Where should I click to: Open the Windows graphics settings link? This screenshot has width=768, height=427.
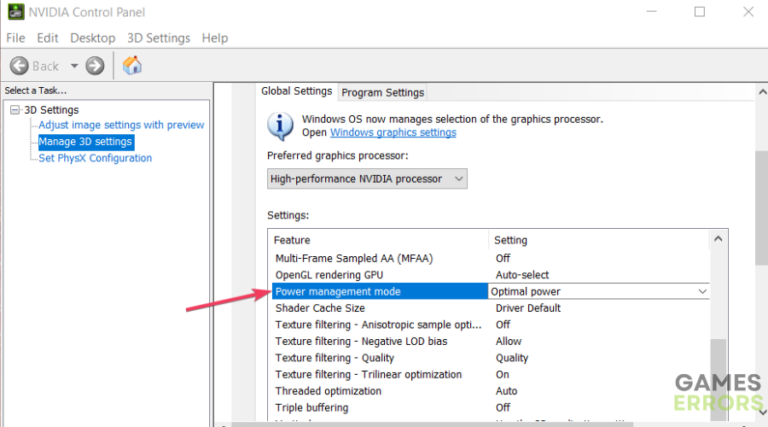pos(393,132)
